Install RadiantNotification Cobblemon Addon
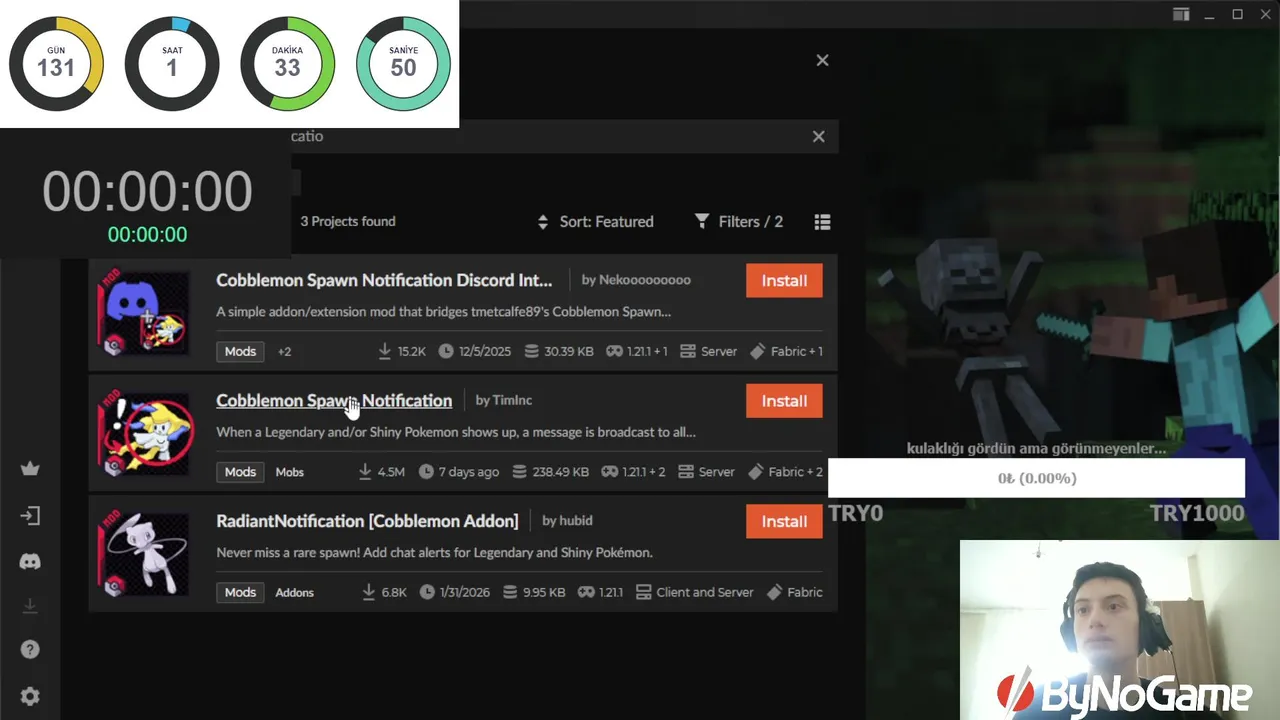 [x=784, y=521]
